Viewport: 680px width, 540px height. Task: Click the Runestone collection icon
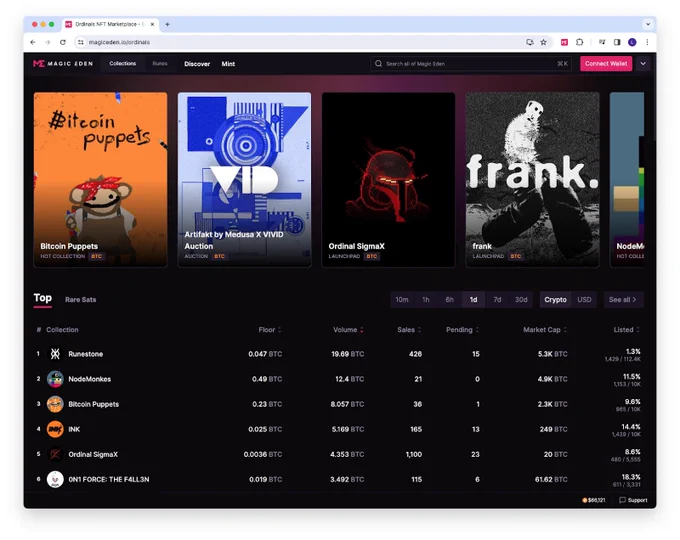(55, 354)
